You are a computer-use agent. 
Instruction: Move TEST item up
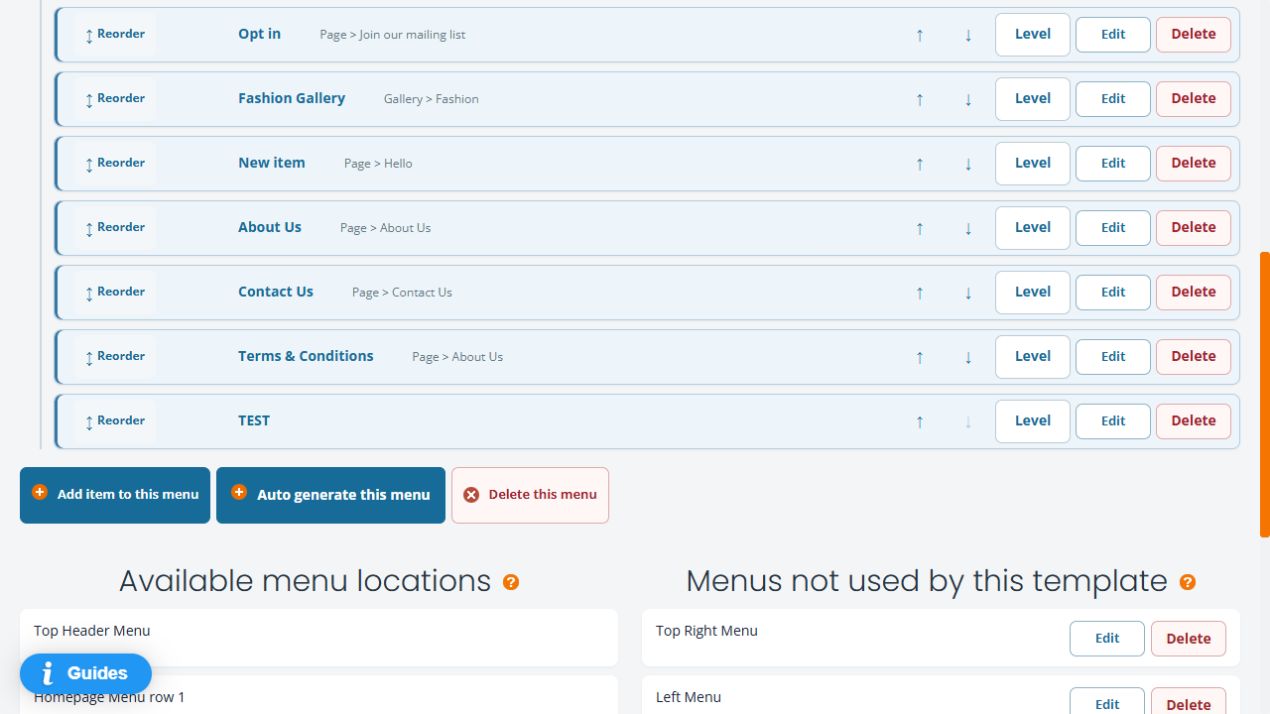(x=920, y=422)
